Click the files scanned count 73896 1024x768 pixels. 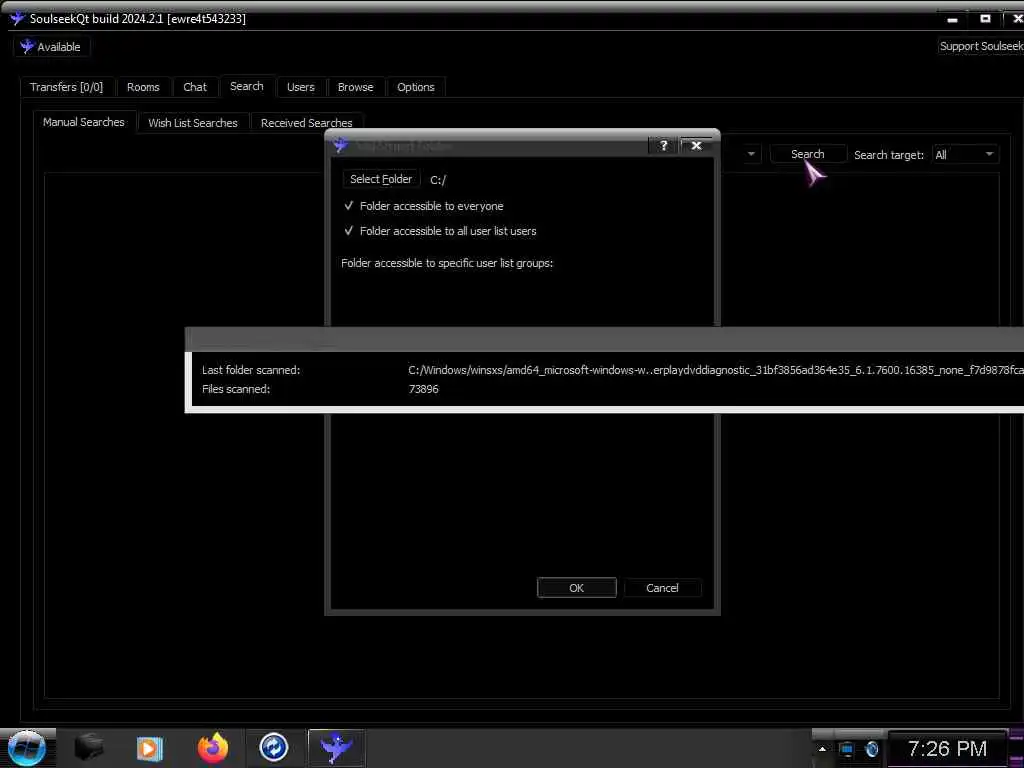(x=423, y=389)
